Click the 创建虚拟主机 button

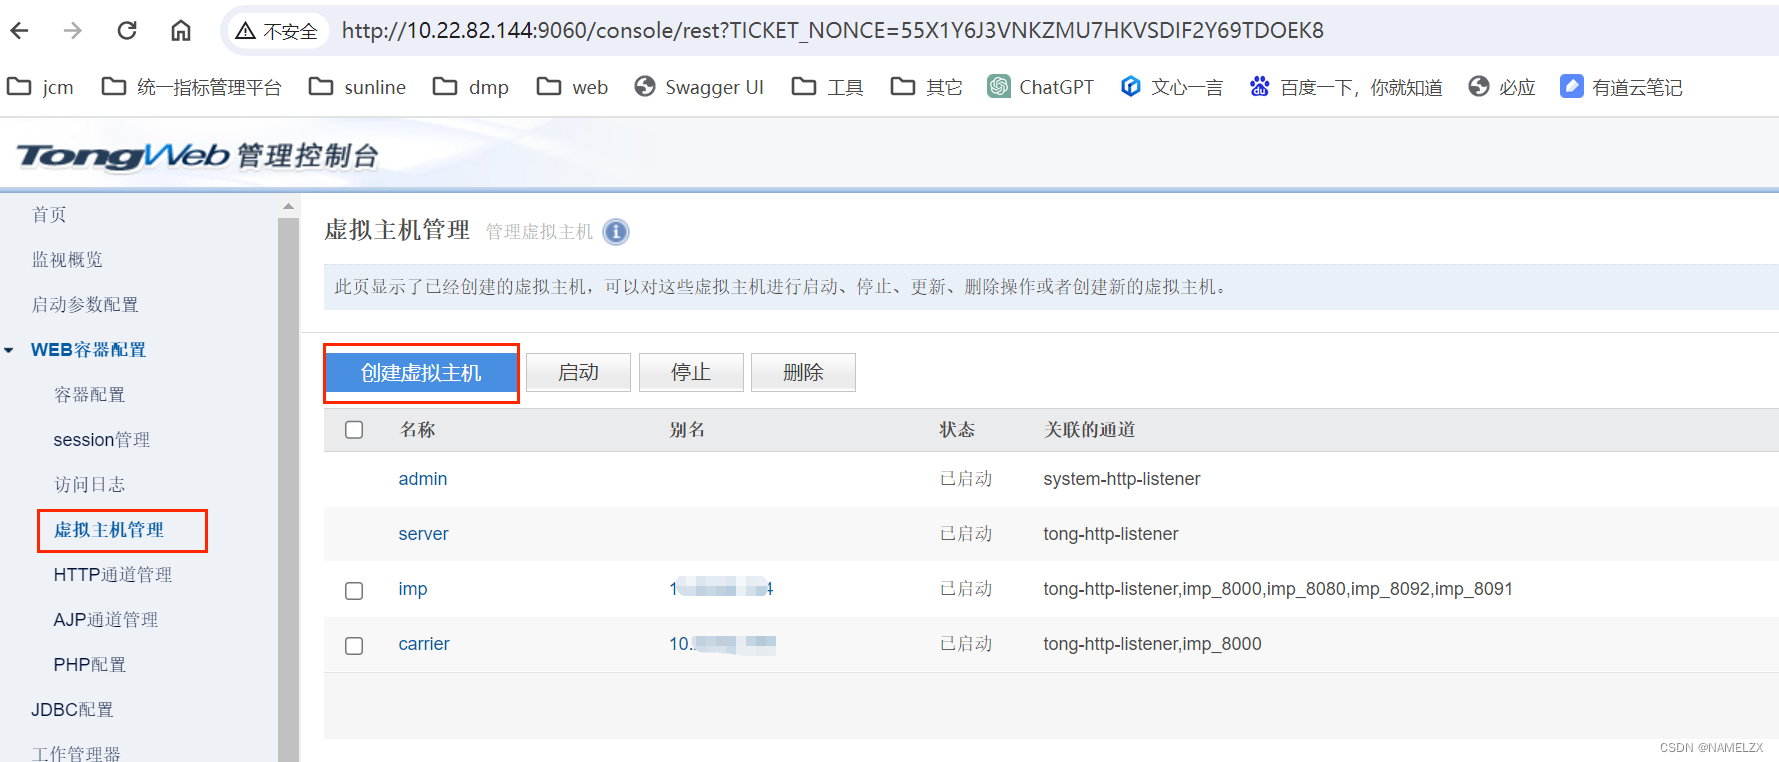pos(421,373)
